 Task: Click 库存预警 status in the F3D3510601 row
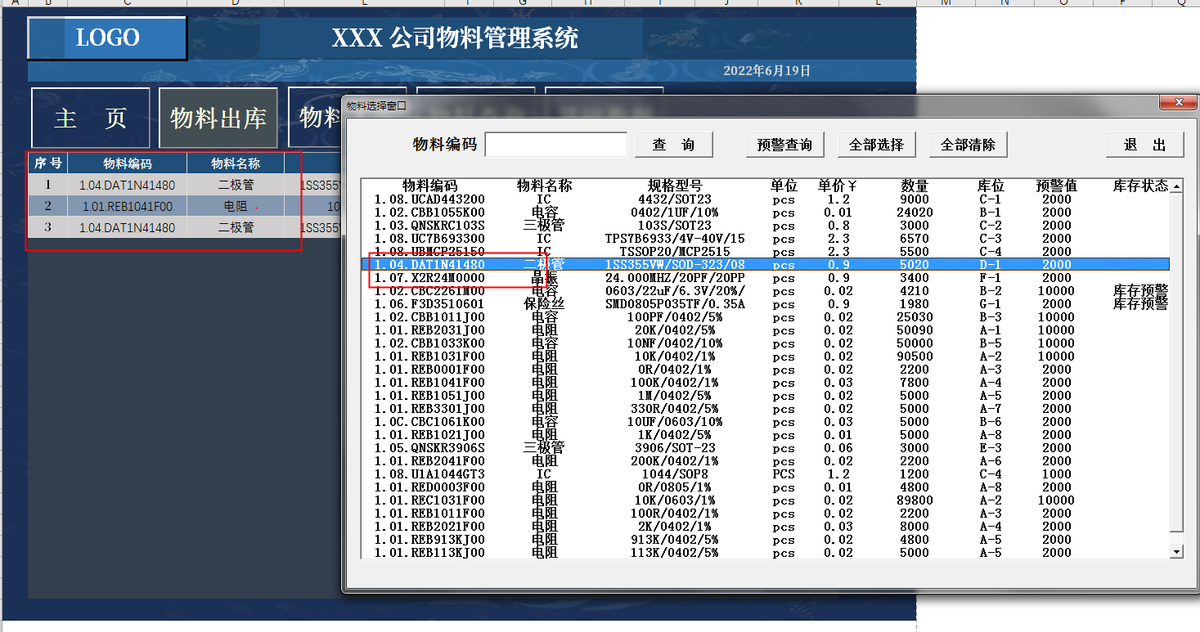coord(1140,303)
